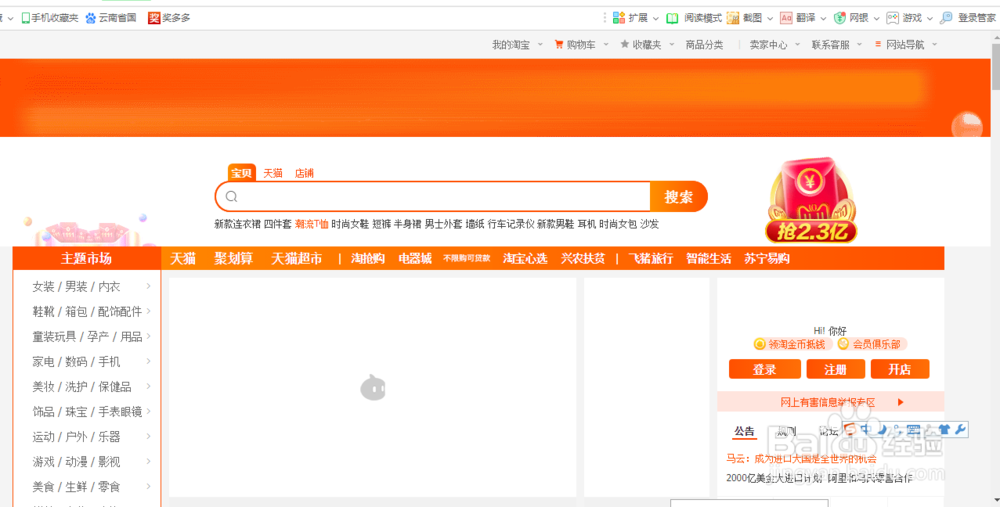Select the 天猫 search tab
This screenshot has width=1000, height=507.
point(273,173)
